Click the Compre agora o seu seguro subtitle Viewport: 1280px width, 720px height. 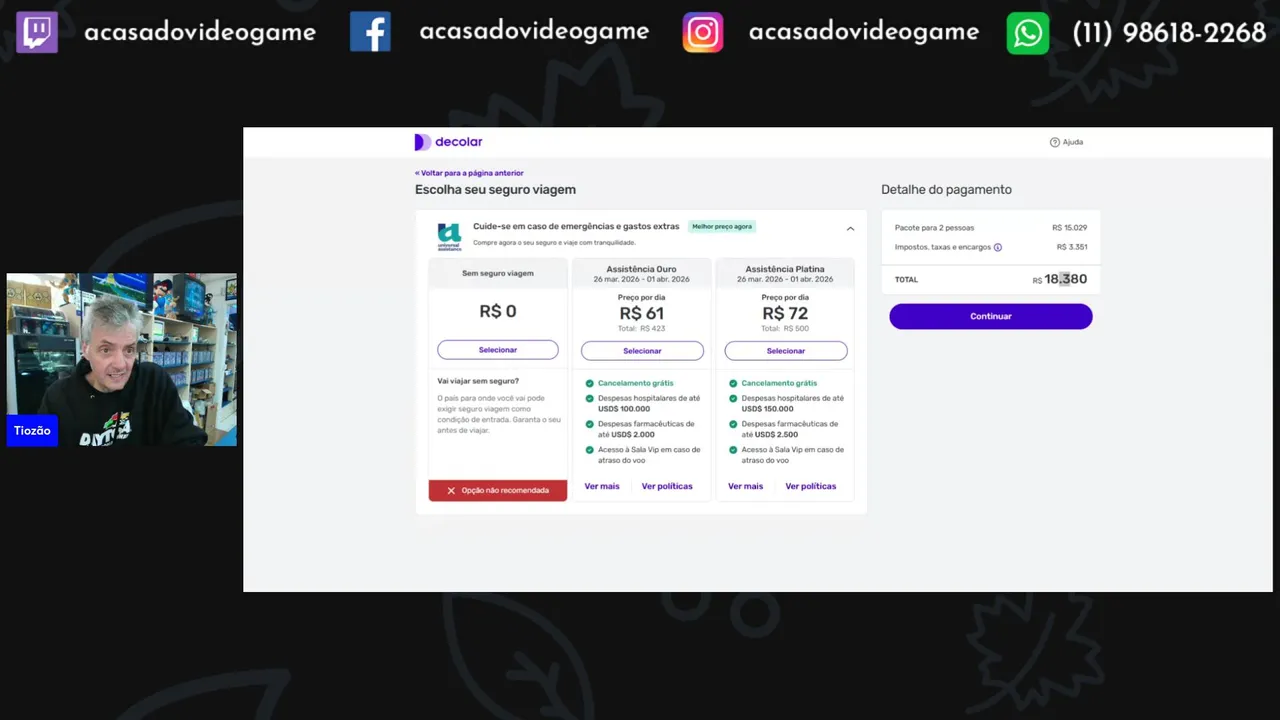[x=554, y=243]
